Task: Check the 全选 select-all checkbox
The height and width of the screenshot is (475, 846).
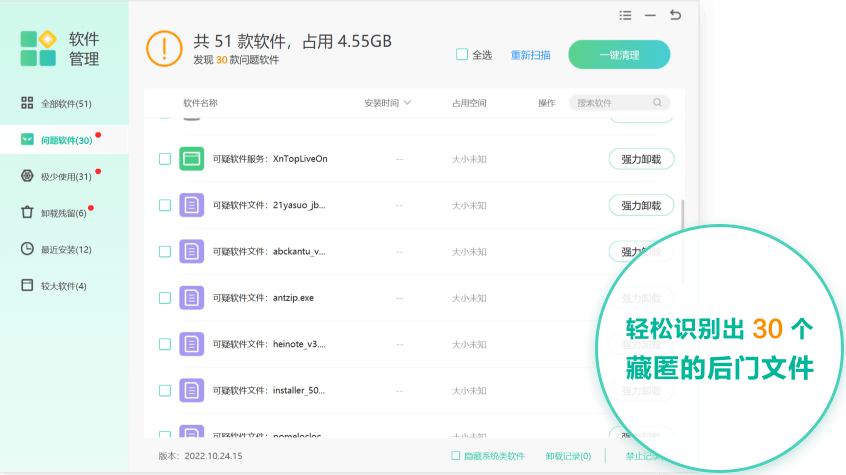Action: click(462, 55)
